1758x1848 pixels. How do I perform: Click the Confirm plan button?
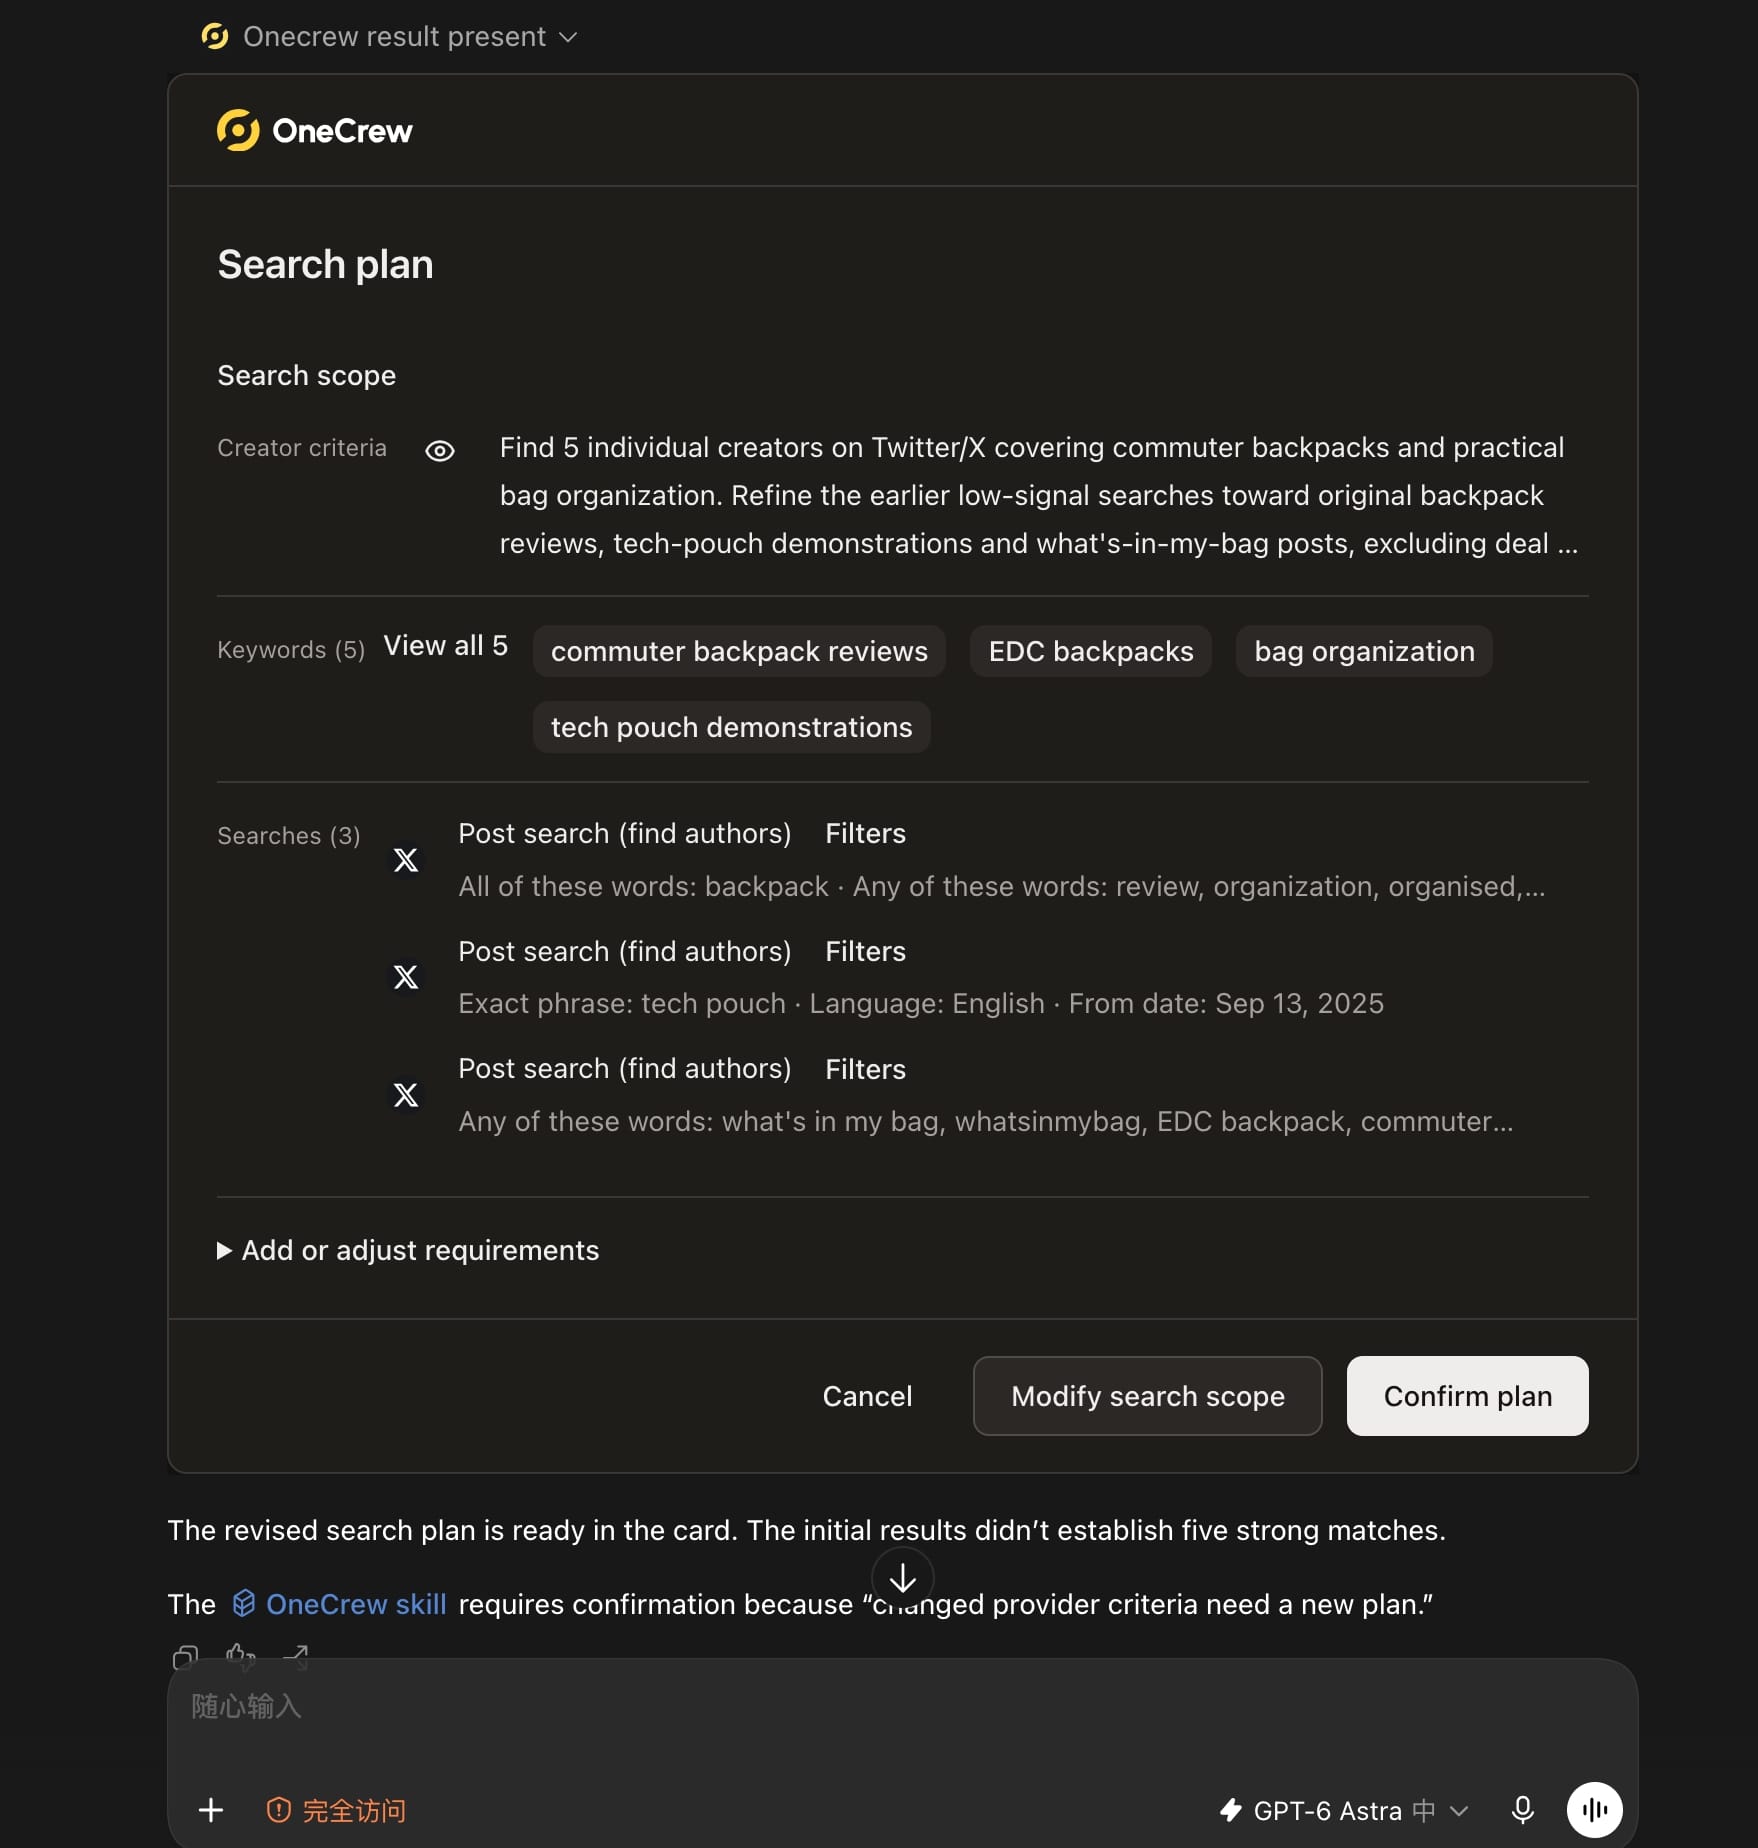tap(1467, 1396)
